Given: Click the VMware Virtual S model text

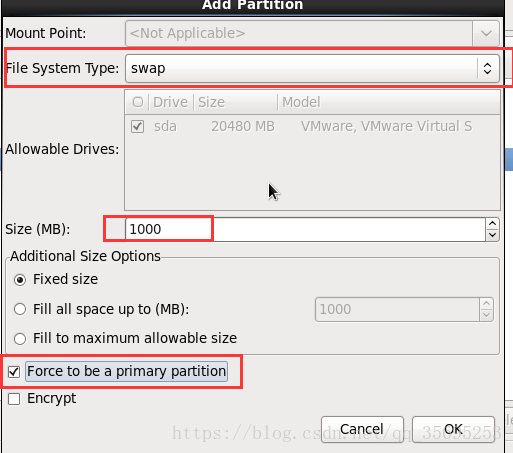Looking at the screenshot, I should (x=386, y=126).
